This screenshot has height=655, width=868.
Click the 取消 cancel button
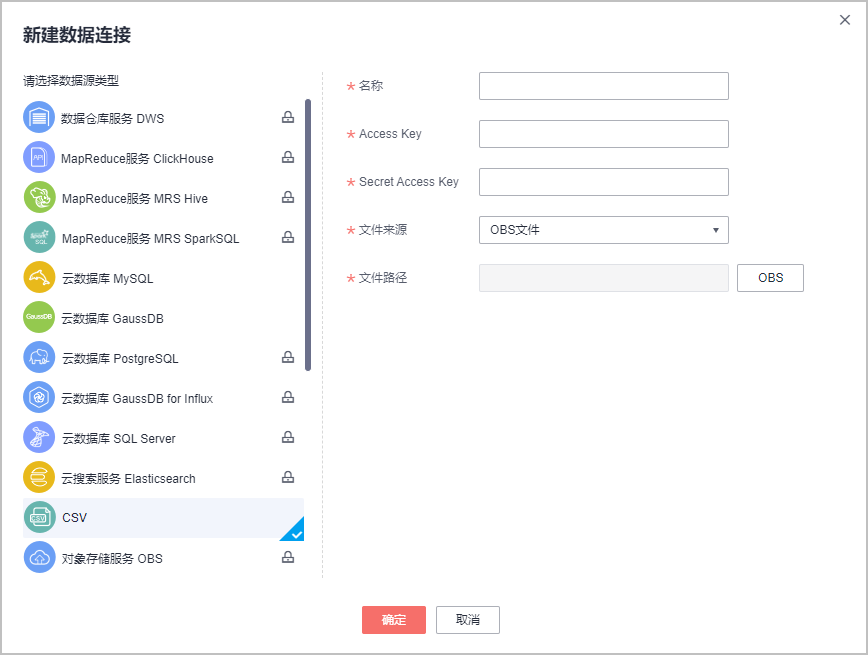[468, 620]
